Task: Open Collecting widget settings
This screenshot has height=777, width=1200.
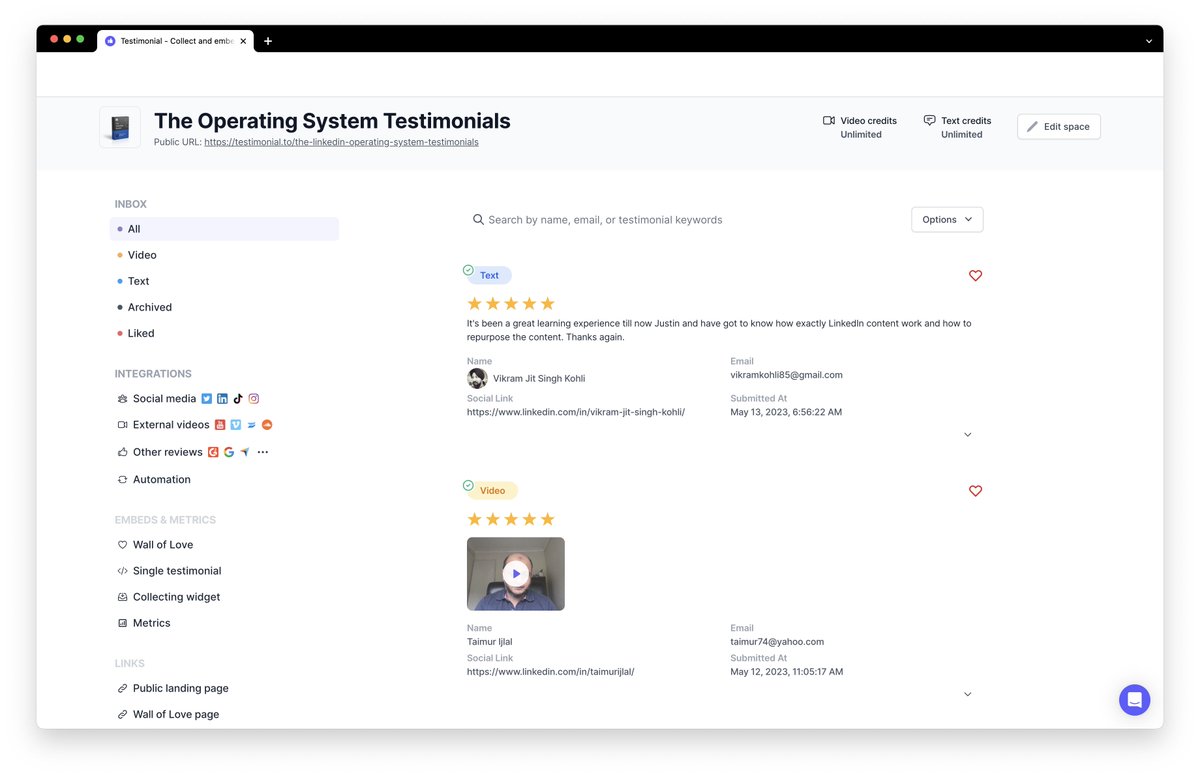Action: (x=176, y=597)
